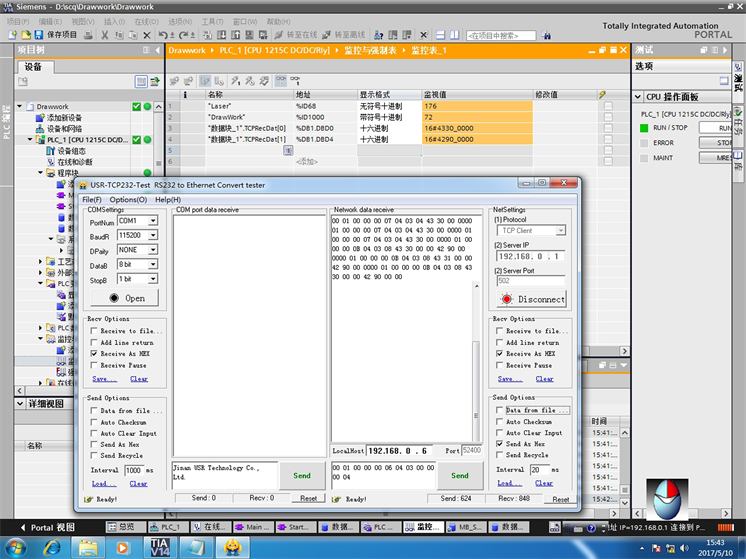The width and height of the screenshot is (746, 559).
Task: Click the Server IP address field
Action: coord(530,255)
